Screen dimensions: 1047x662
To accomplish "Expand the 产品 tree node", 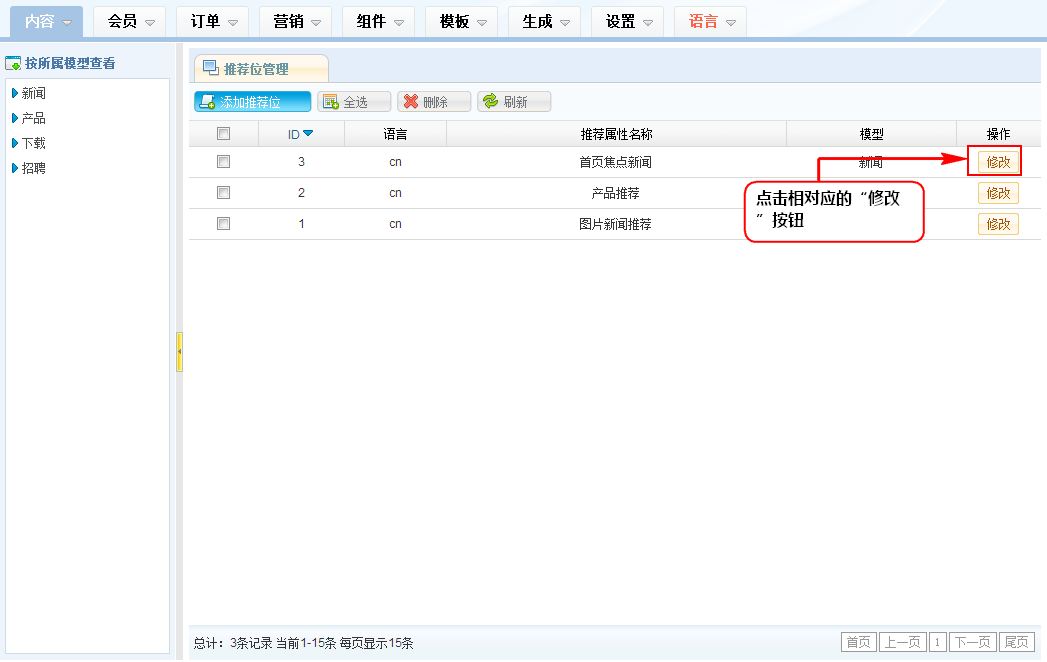I will 15,118.
